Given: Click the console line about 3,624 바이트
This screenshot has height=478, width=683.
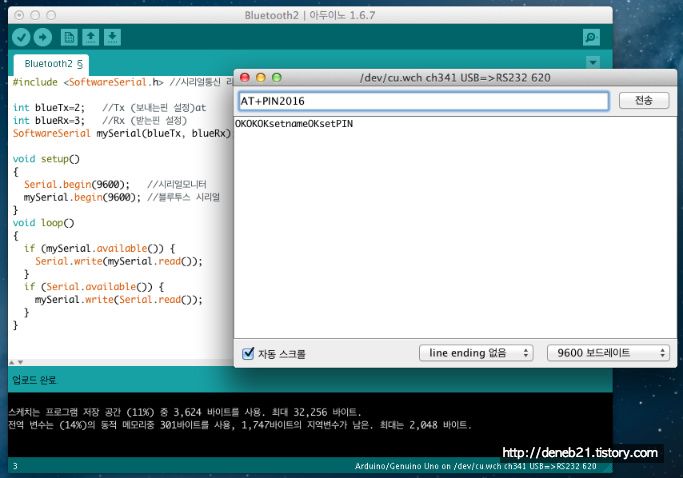Looking at the screenshot, I should (185, 412).
